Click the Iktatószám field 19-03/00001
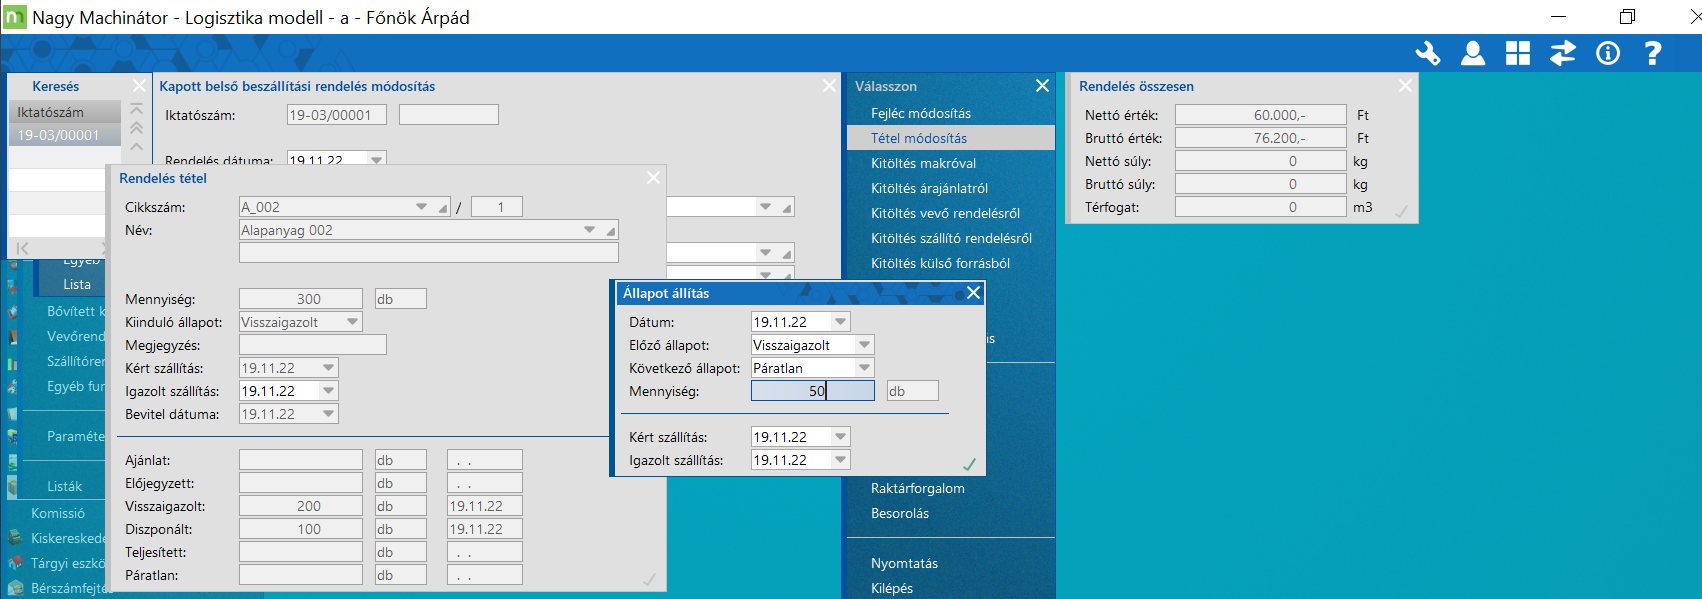This screenshot has height=599, width=1702. click(x=336, y=115)
